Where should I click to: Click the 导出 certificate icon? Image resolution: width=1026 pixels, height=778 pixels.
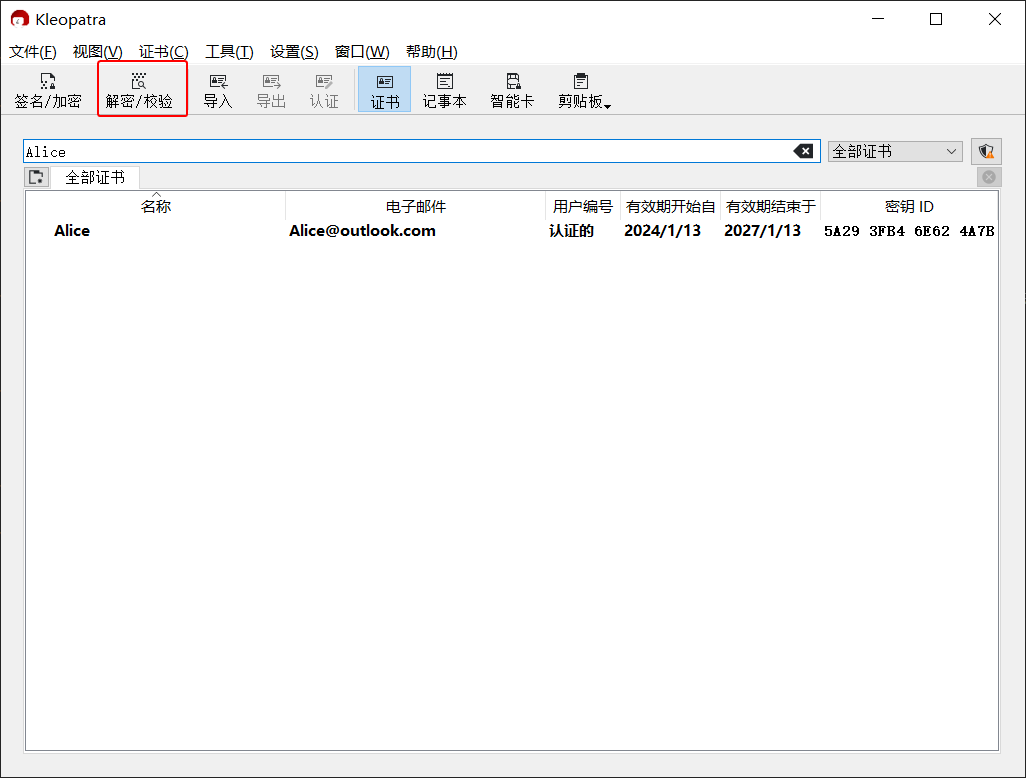point(271,90)
